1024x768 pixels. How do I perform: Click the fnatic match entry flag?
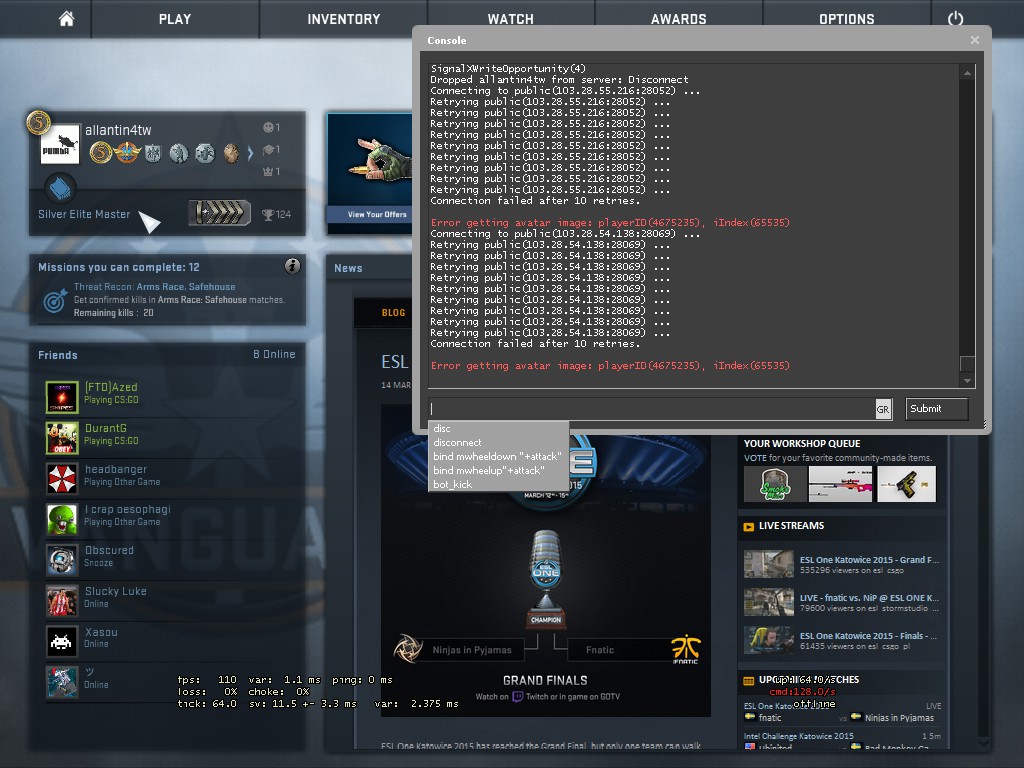[x=750, y=717]
